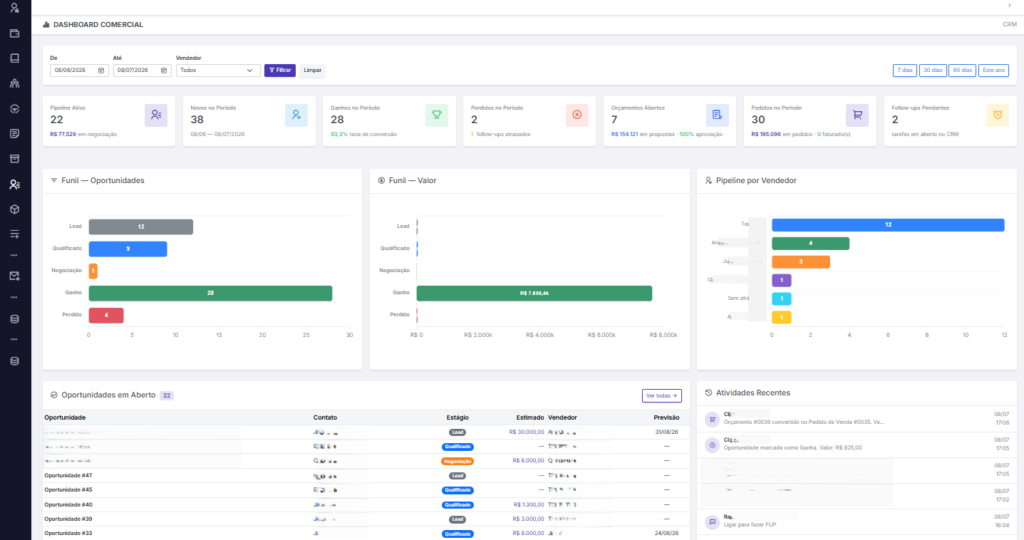Screen dimensions: 1024x540
Task: Open the Oportunidade #47 row
Action: pos(366,476)
